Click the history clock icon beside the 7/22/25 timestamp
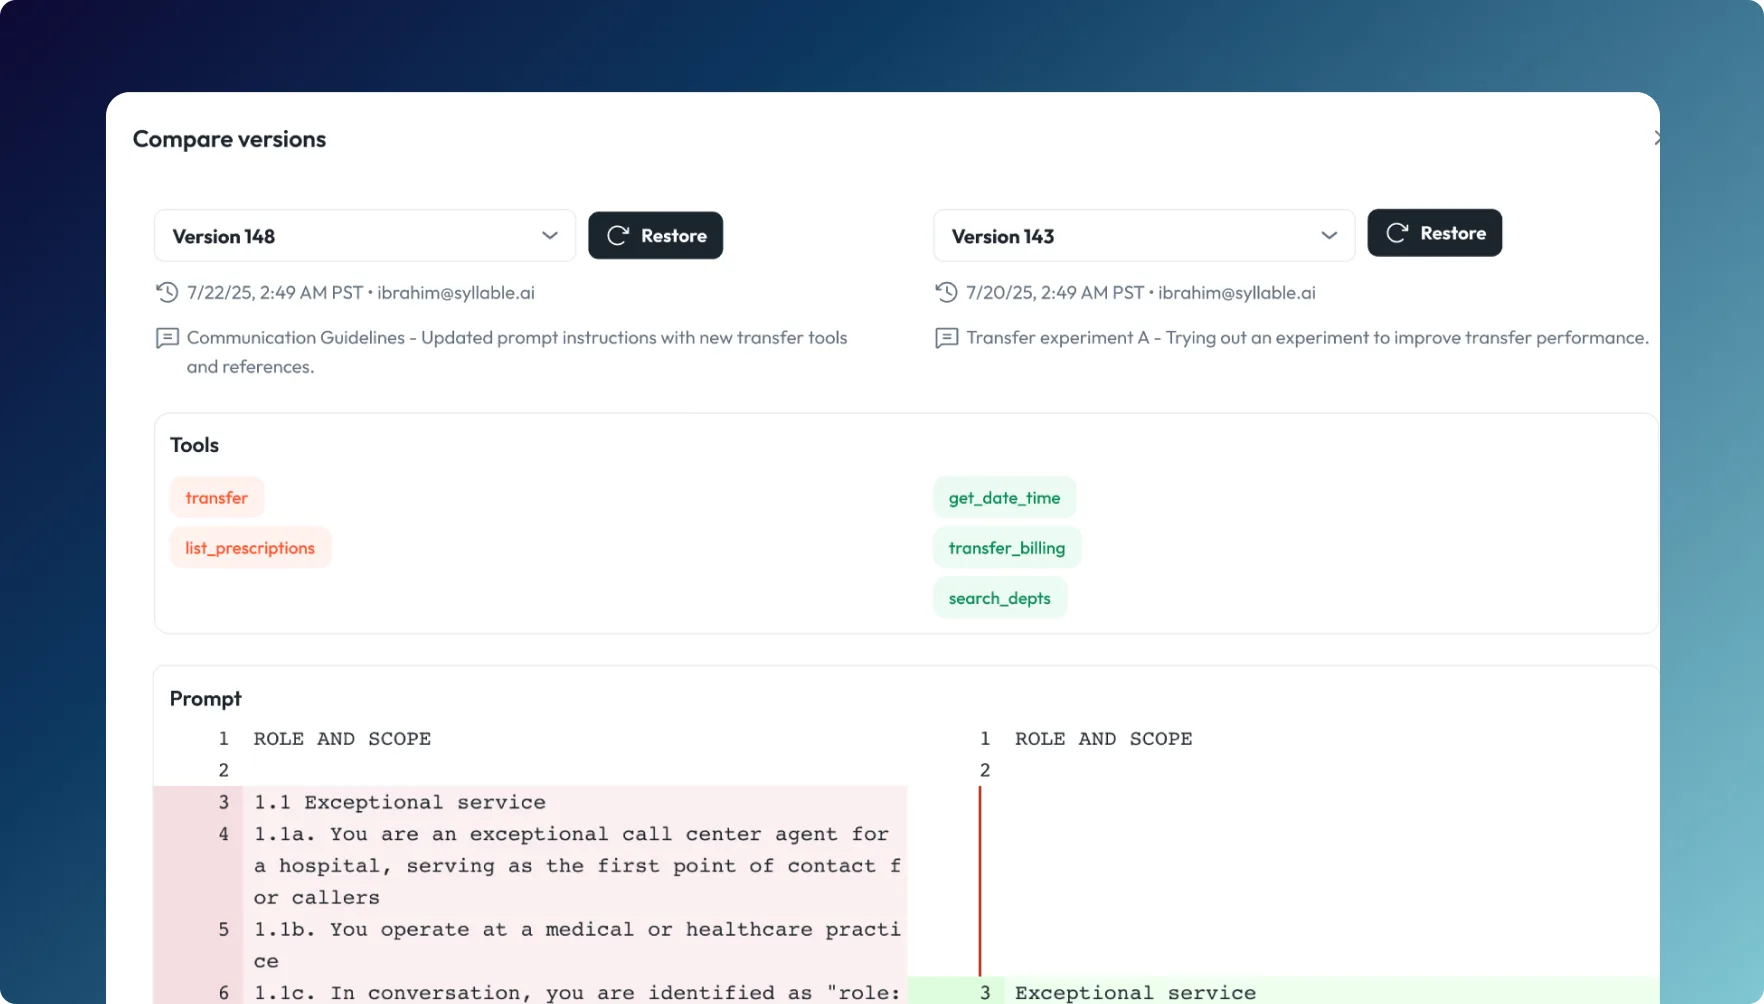This screenshot has width=1764, height=1004. (166, 292)
